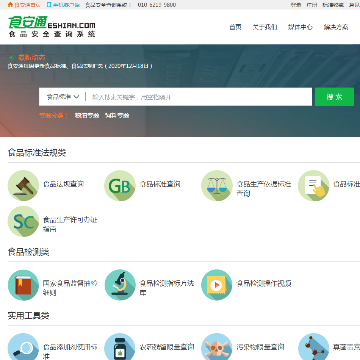Image resolution: width=360 pixels, height=360 pixels.
Task: Click the phone number 010-6210-5800
Action: tap(157, 5)
